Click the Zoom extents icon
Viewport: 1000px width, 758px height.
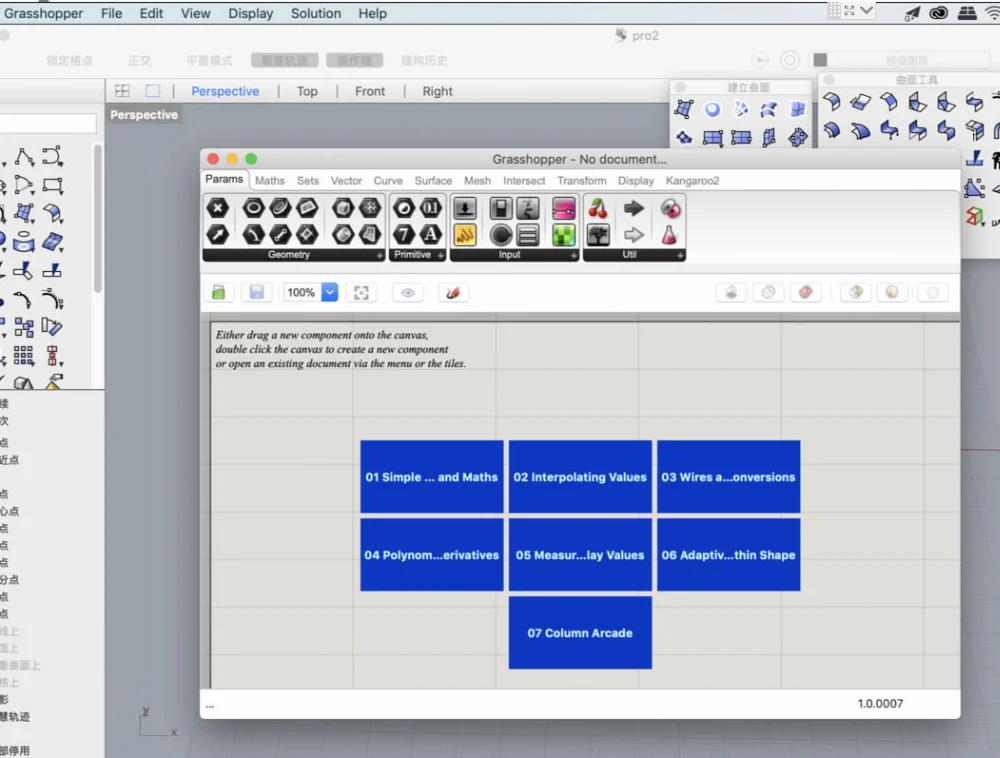coord(361,293)
